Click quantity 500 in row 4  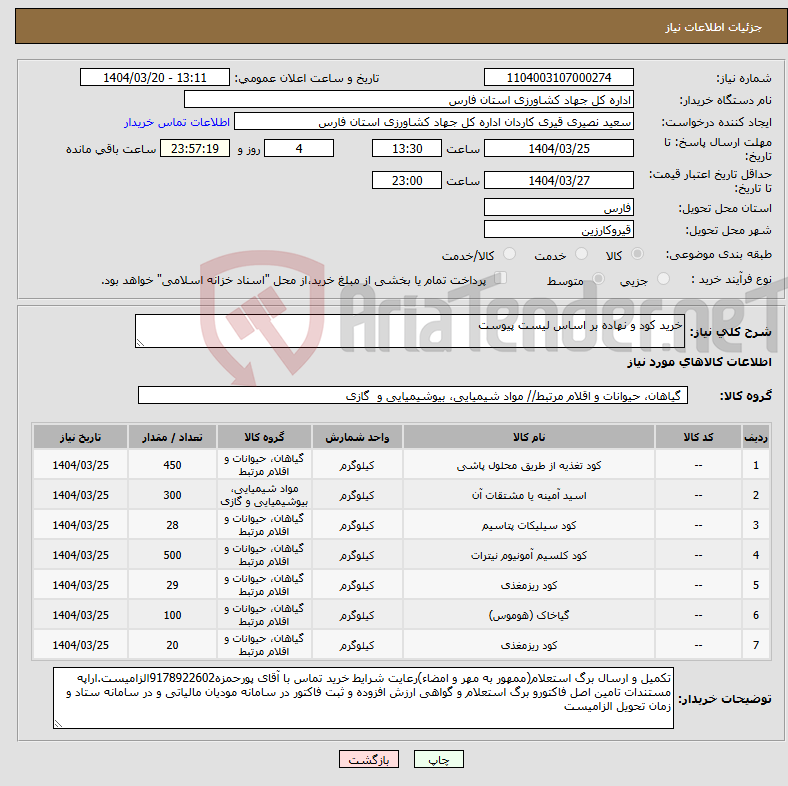172,555
